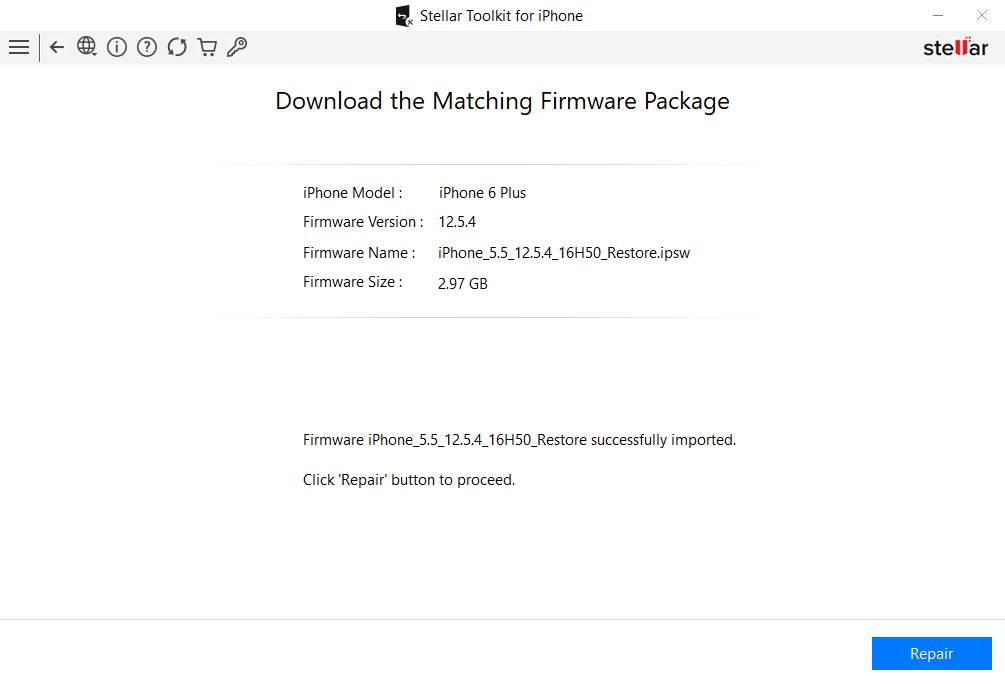Click the Stellar Toolkit for iPhone title text

pyautogui.click(x=501, y=15)
